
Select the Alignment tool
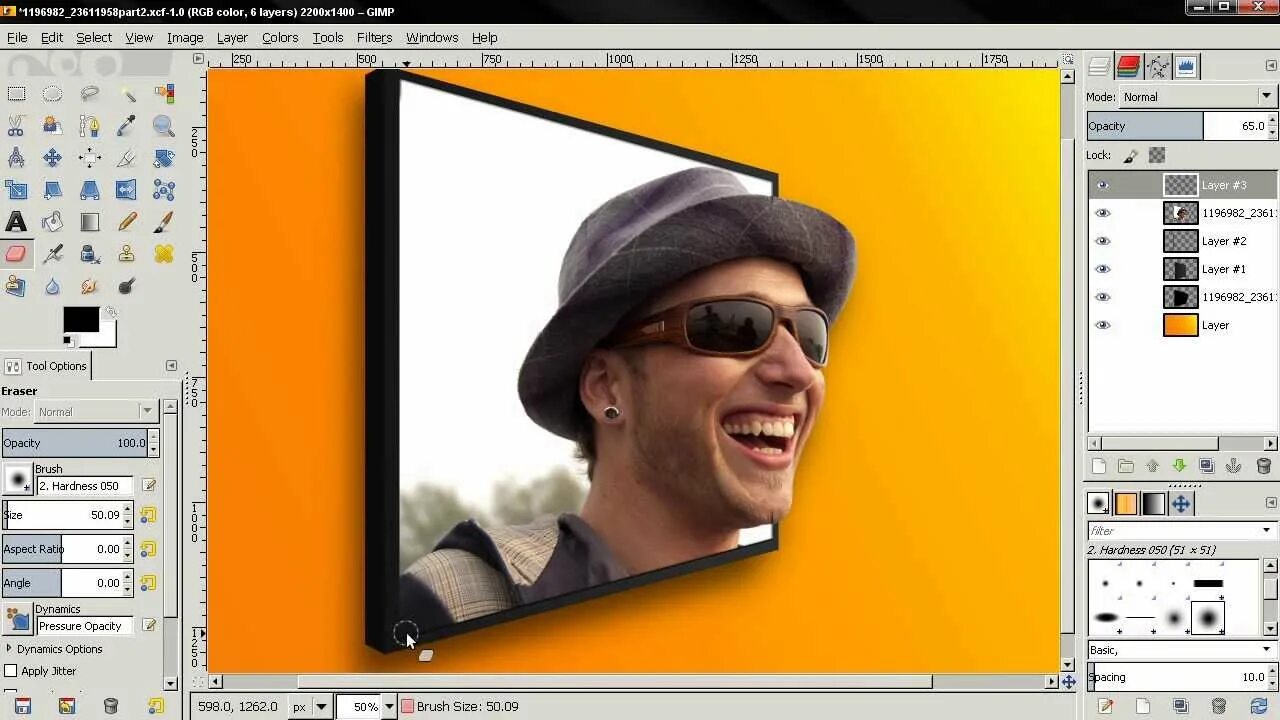(90, 158)
